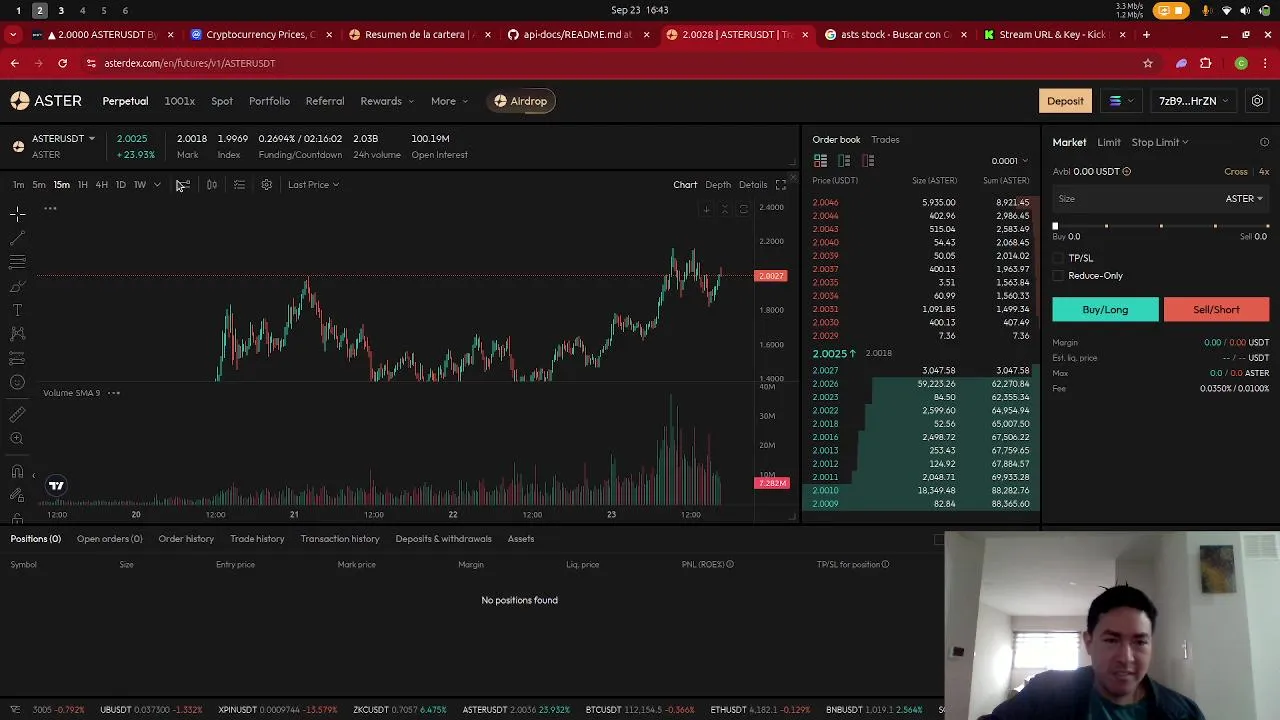Select the crosshair cursor tool
Image resolution: width=1280 pixels, height=720 pixels.
[x=17, y=214]
